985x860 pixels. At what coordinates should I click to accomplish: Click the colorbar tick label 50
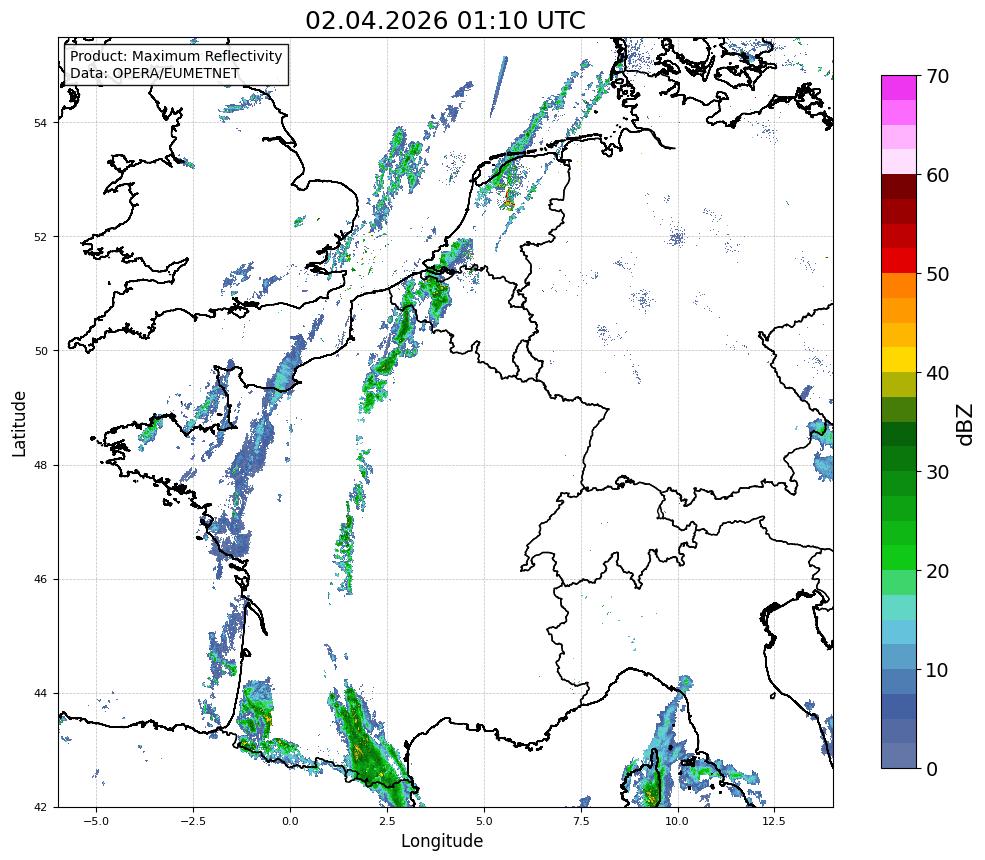pyautogui.click(x=937, y=275)
